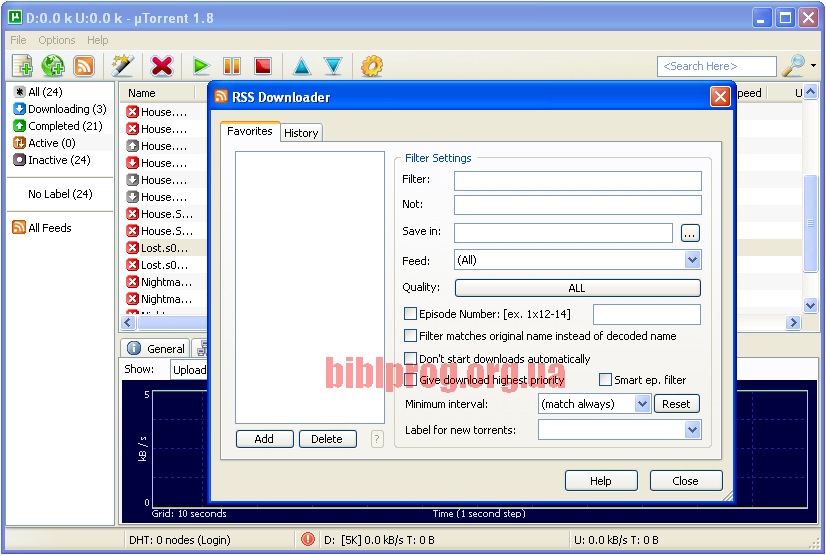
Task: Open the search engine dropdown arrow
Action: coord(814,65)
